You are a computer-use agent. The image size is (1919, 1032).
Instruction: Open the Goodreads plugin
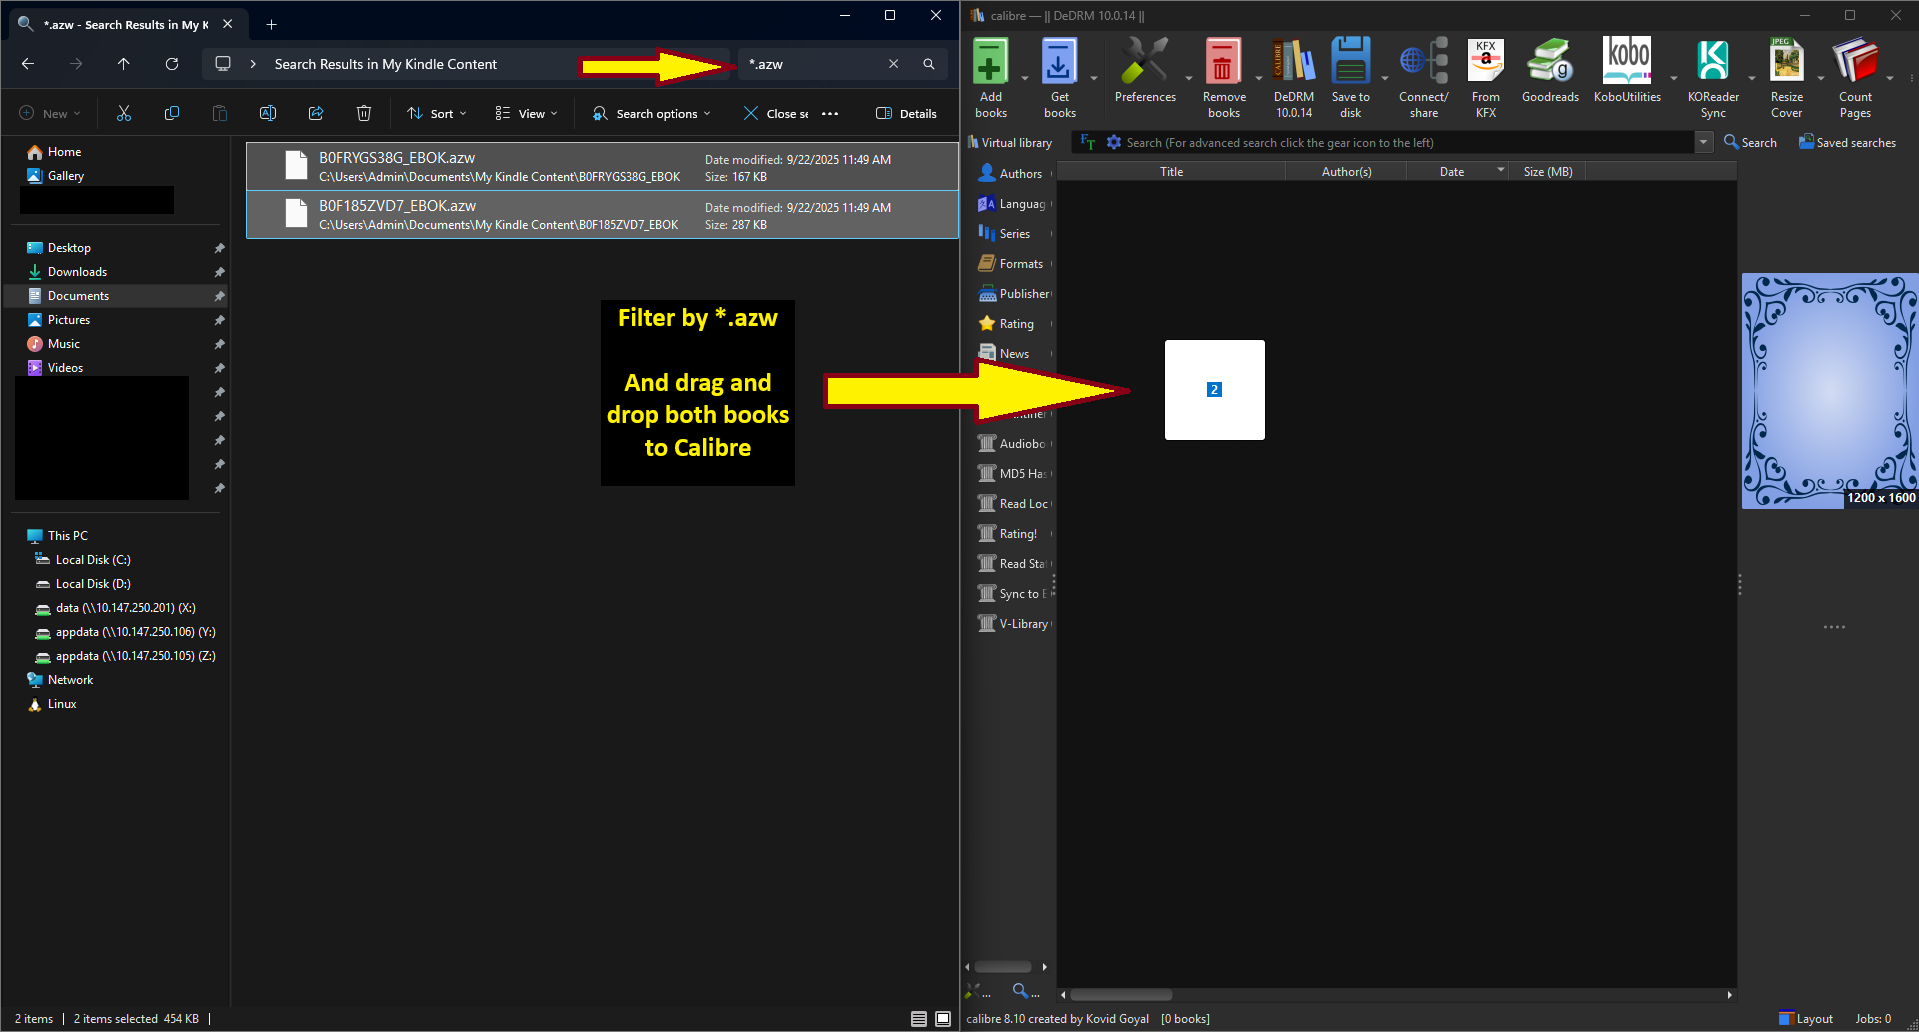point(1550,62)
